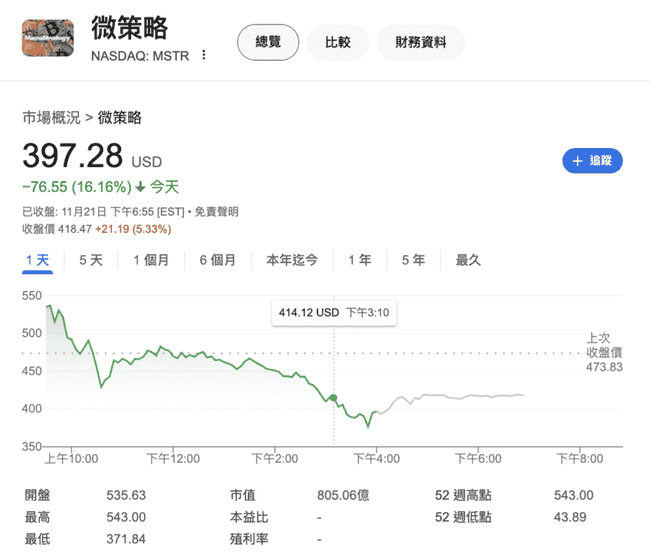
Task: Click the 52 週高點 label
Action: pos(463,495)
